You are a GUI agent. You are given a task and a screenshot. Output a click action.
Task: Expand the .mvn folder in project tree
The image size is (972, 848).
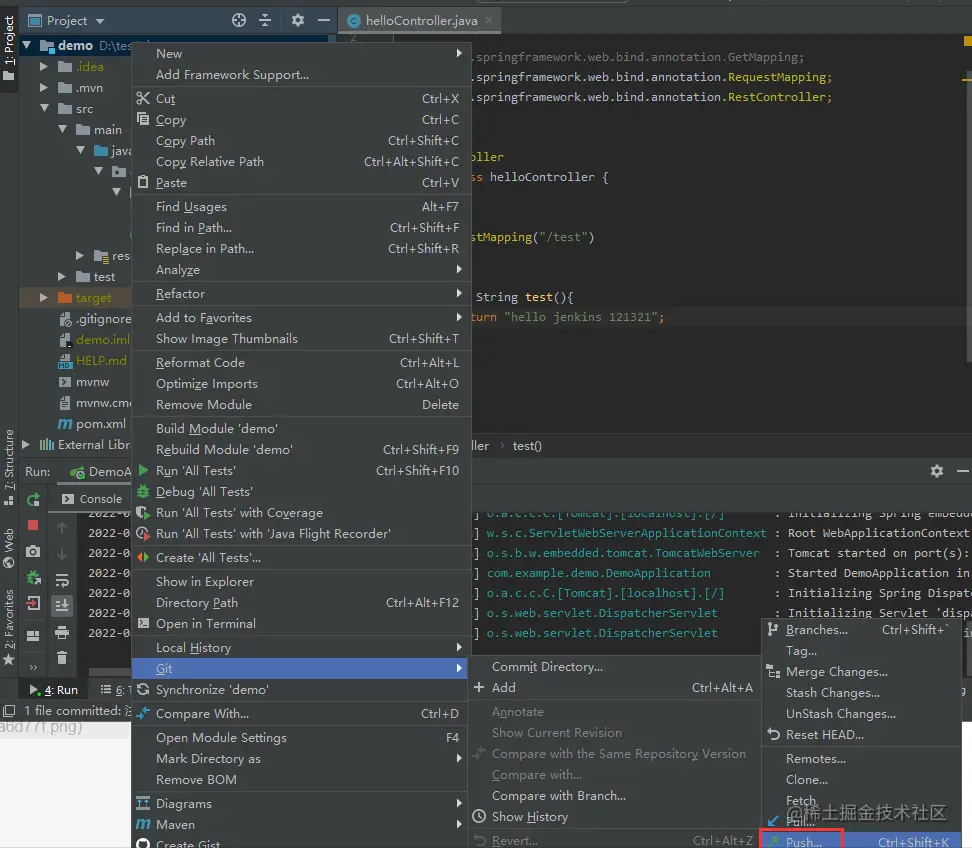(43, 88)
